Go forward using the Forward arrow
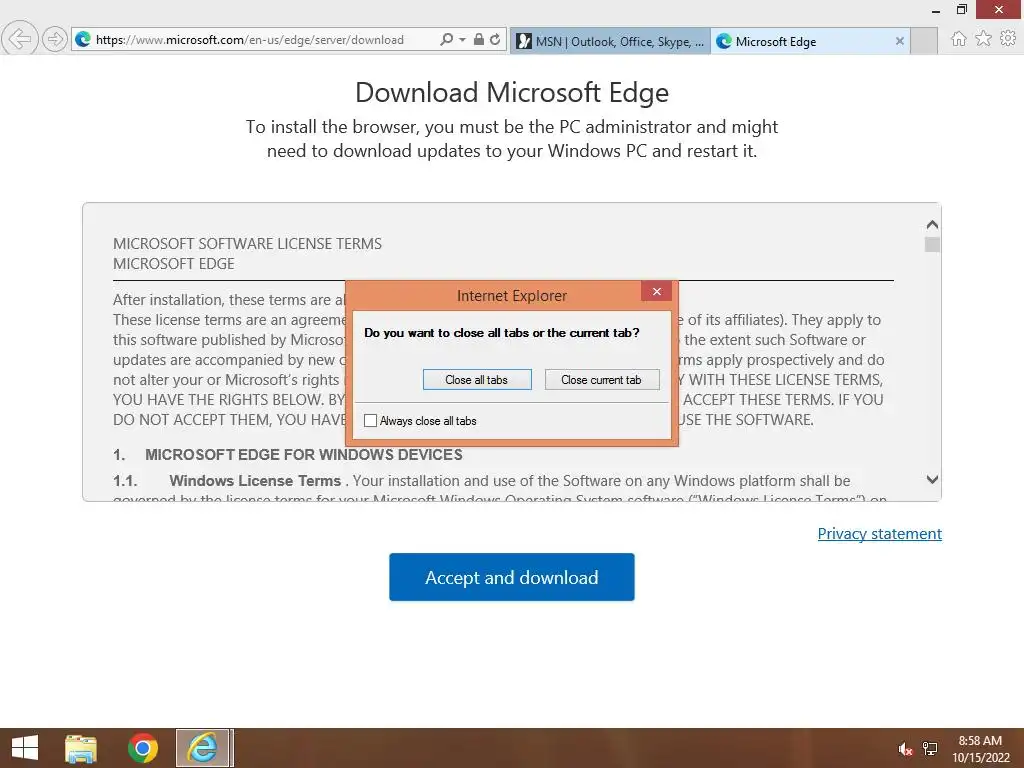 point(55,39)
